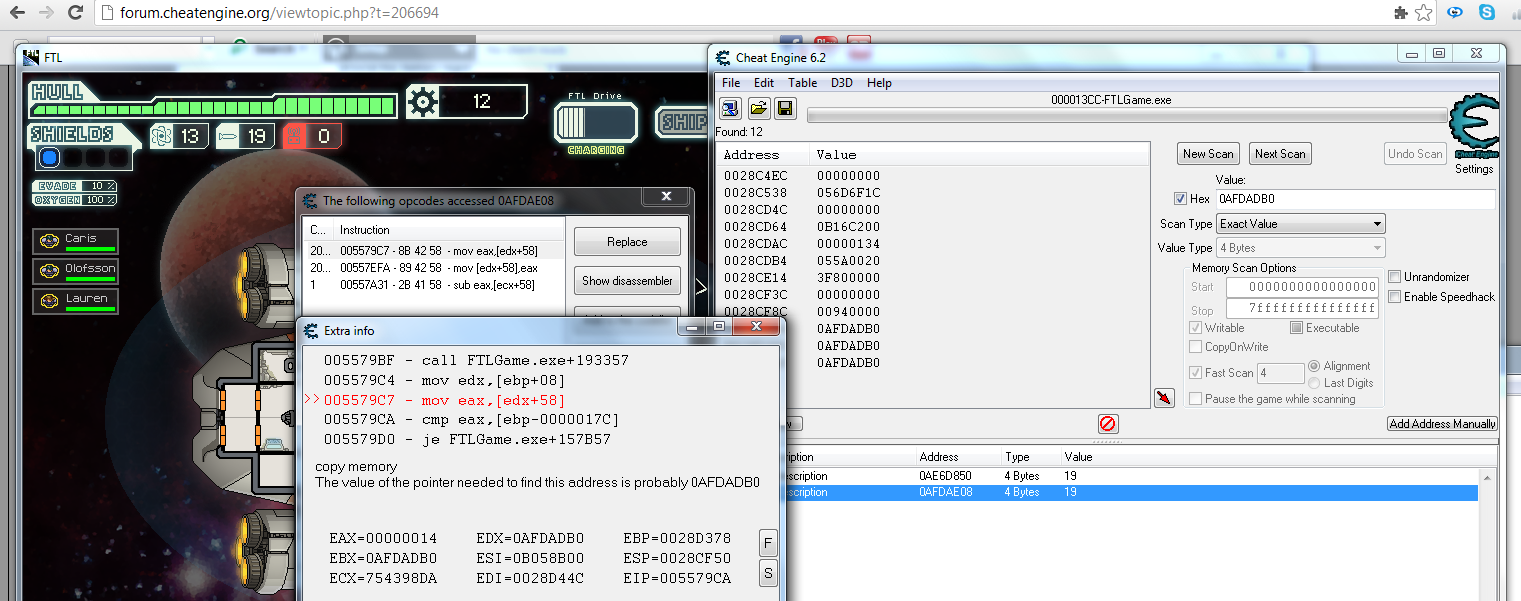The width and height of the screenshot is (1521, 601).
Task: Open the D3D menu
Action: click(x=841, y=83)
